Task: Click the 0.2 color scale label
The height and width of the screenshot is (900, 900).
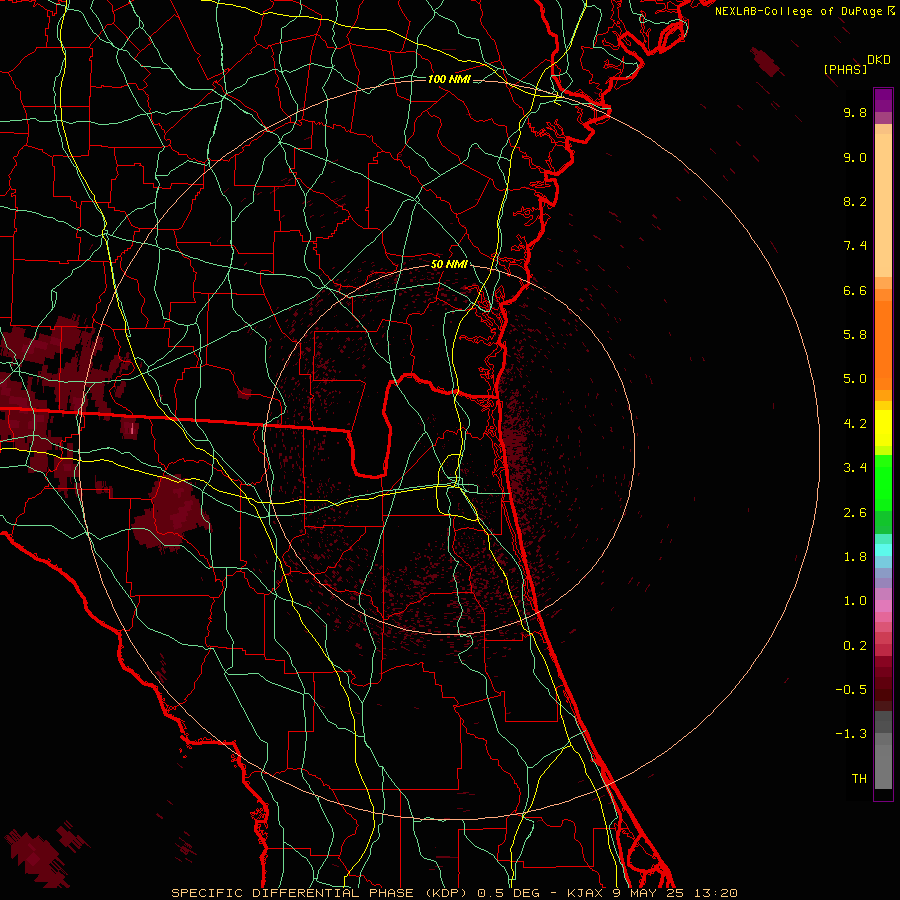Action: pyautogui.click(x=855, y=646)
